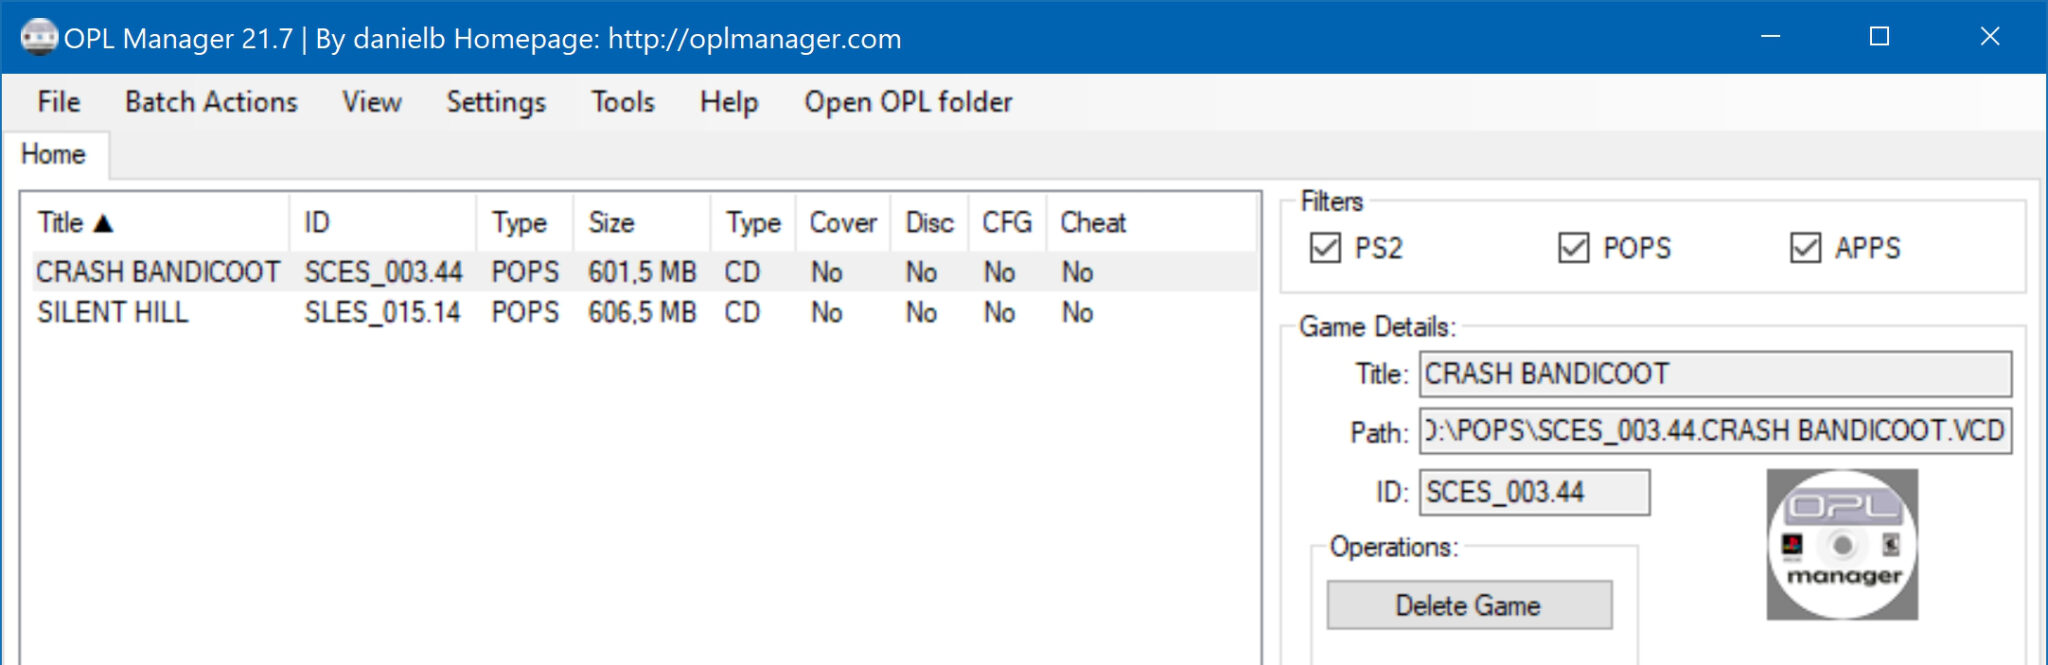This screenshot has height=665, width=2048.
Task: Select the SILENT HILL game row
Action: pyautogui.click(x=113, y=313)
